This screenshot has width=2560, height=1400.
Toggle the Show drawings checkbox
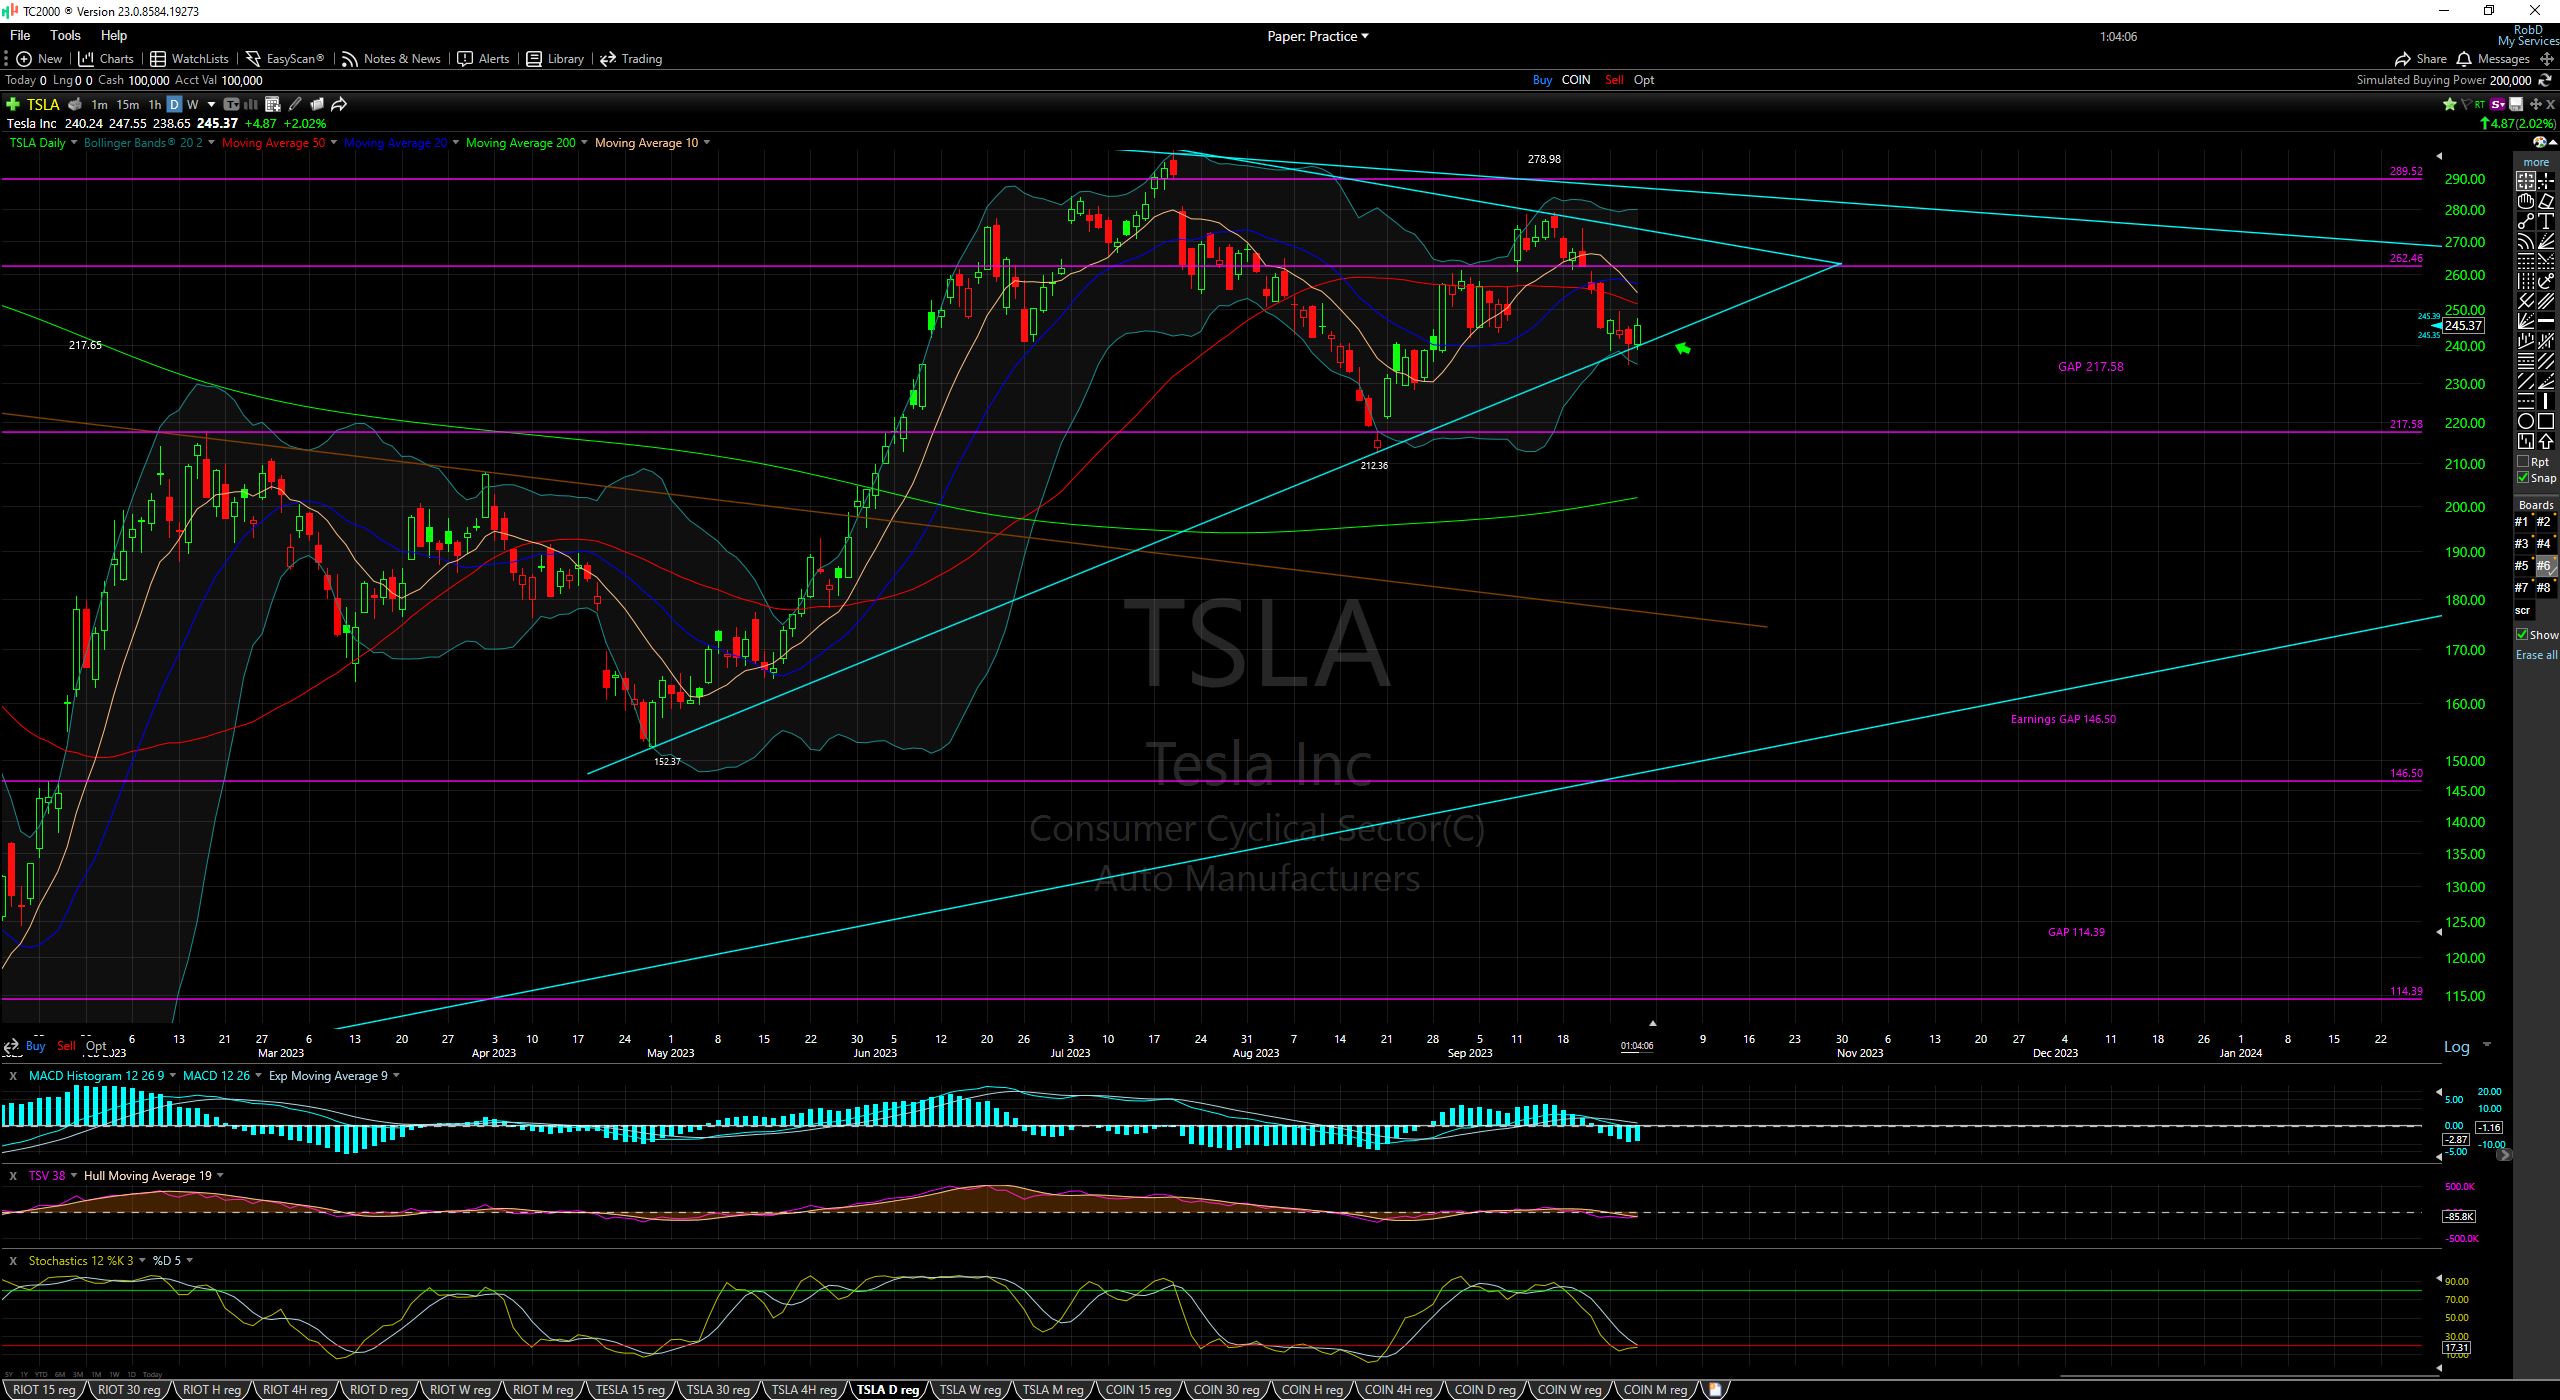point(2522,635)
